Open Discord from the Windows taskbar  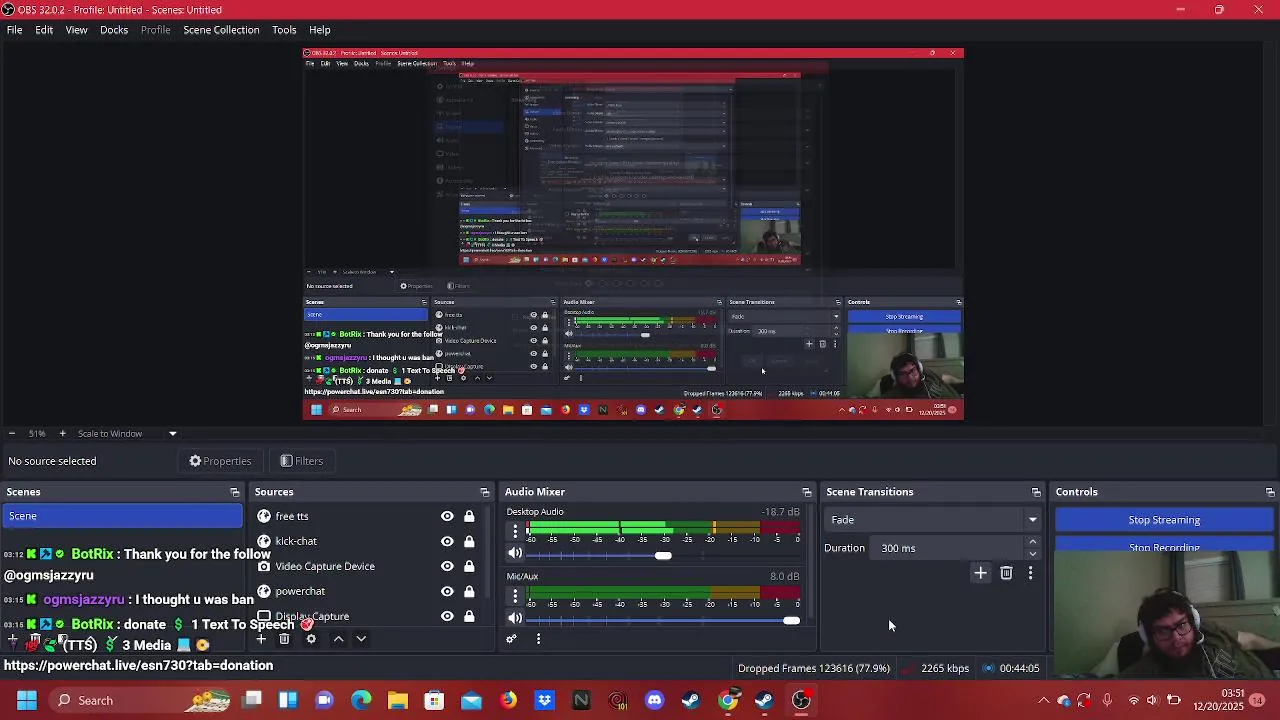tap(654, 700)
